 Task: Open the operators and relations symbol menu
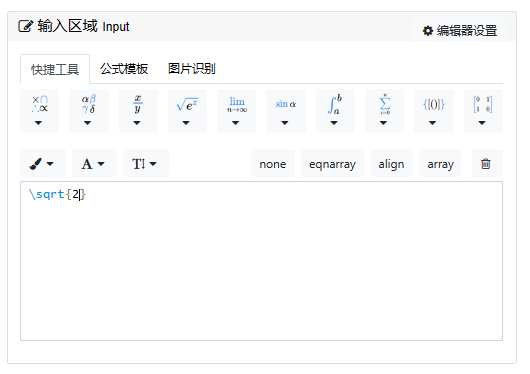40,111
